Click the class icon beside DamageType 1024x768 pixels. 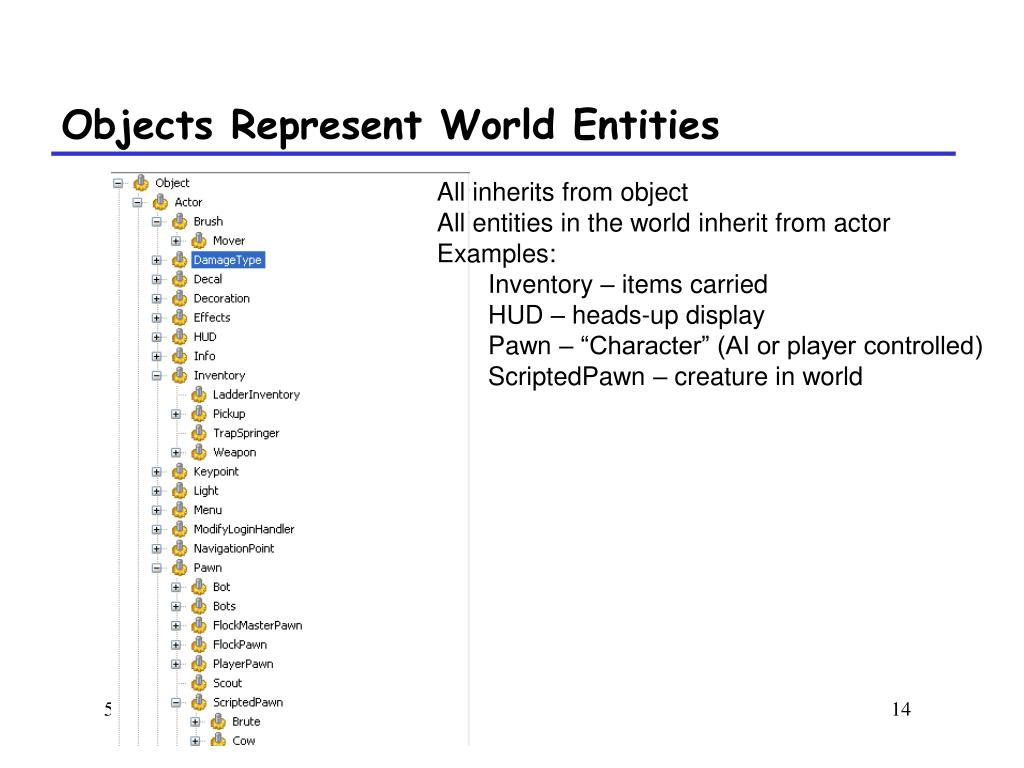click(180, 260)
